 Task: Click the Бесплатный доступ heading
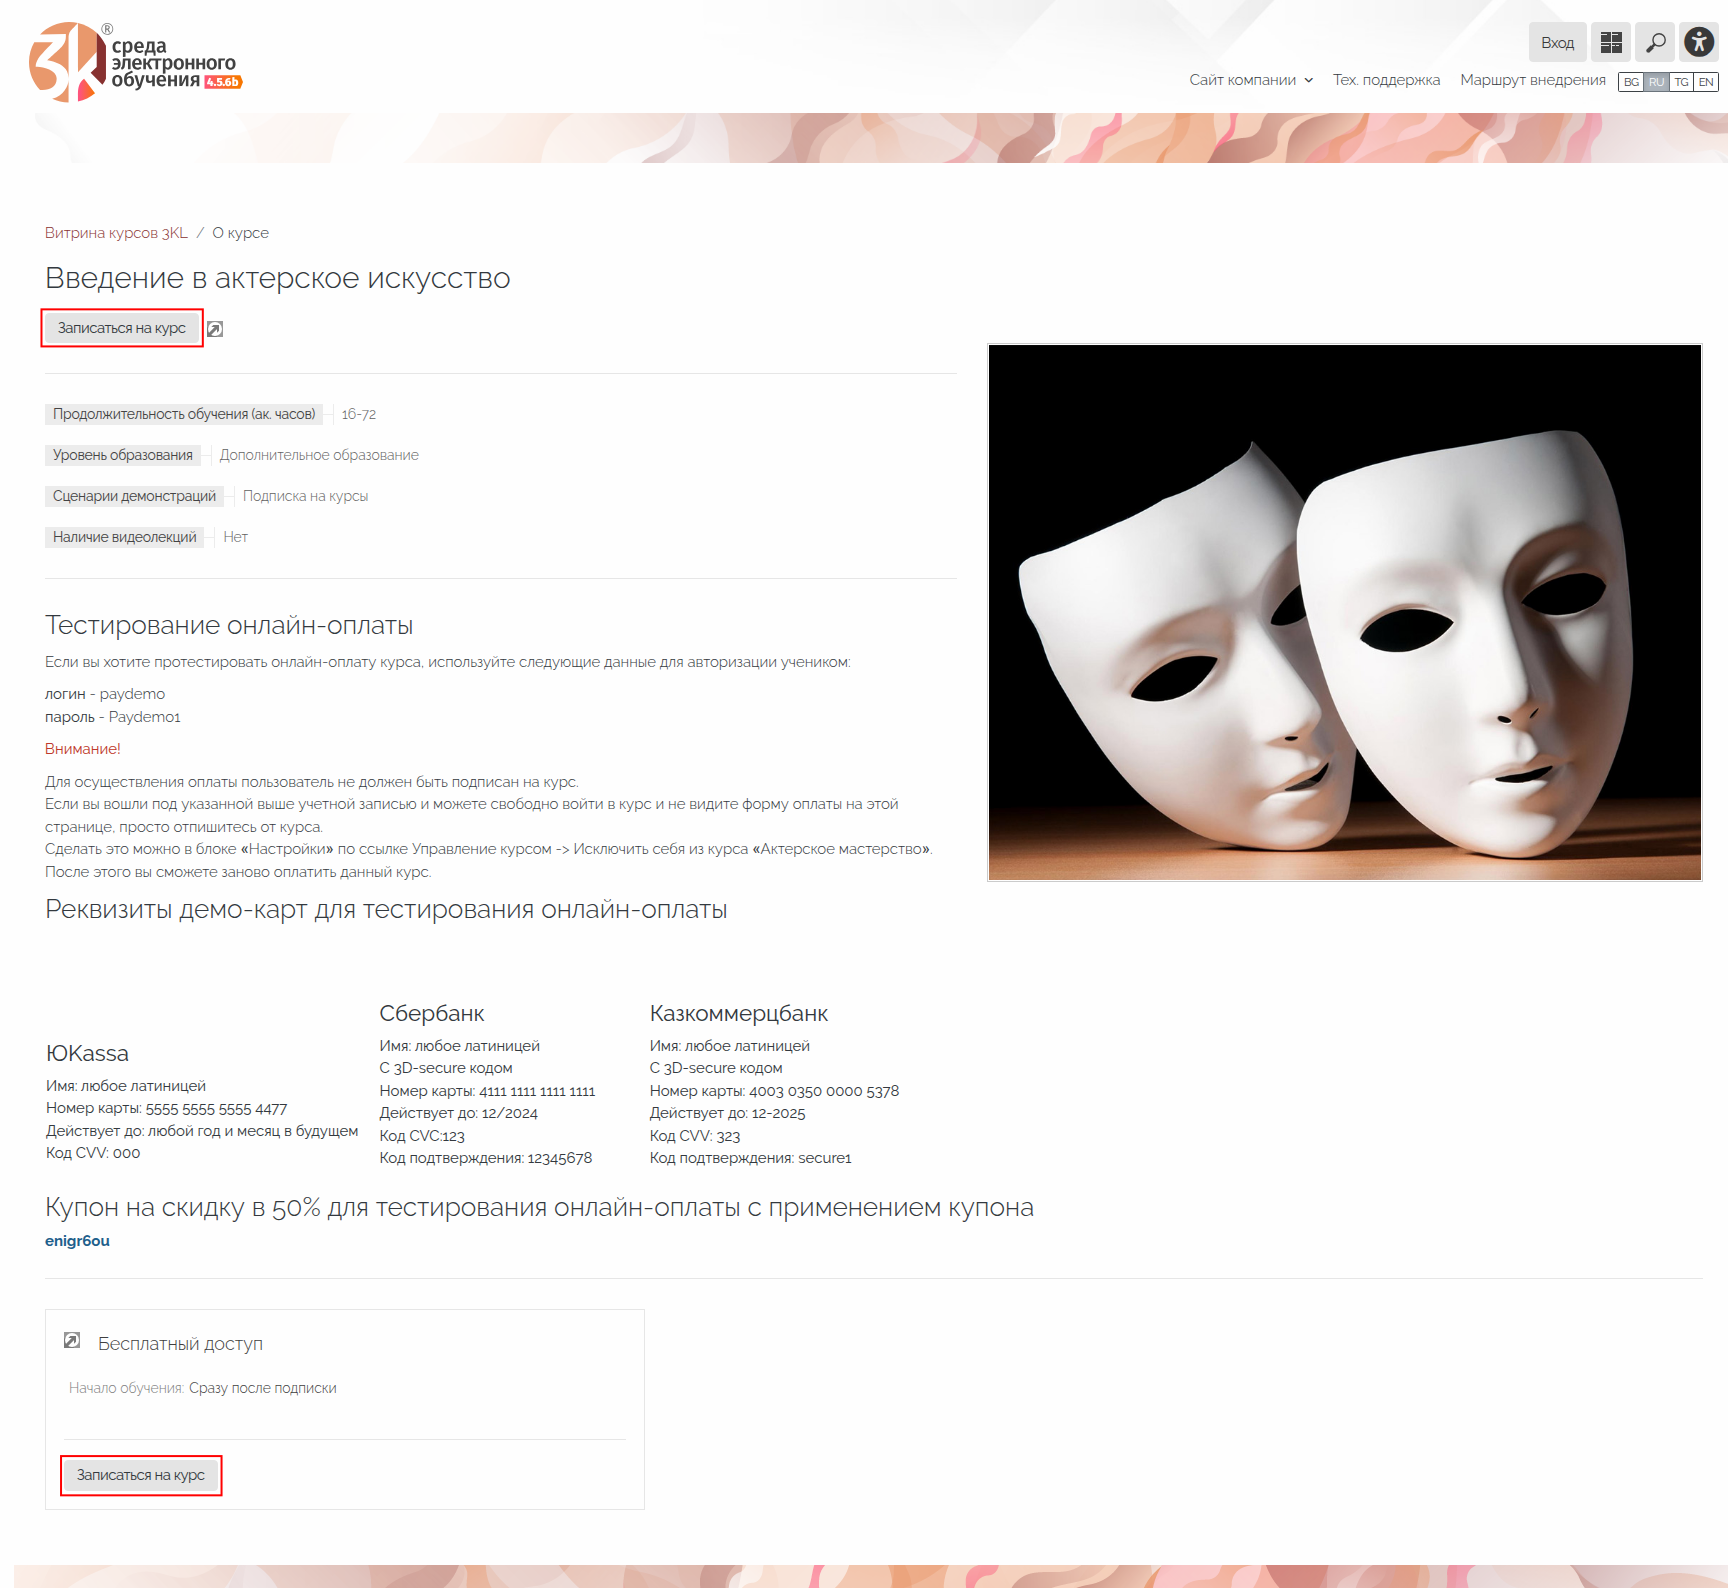(x=180, y=1344)
